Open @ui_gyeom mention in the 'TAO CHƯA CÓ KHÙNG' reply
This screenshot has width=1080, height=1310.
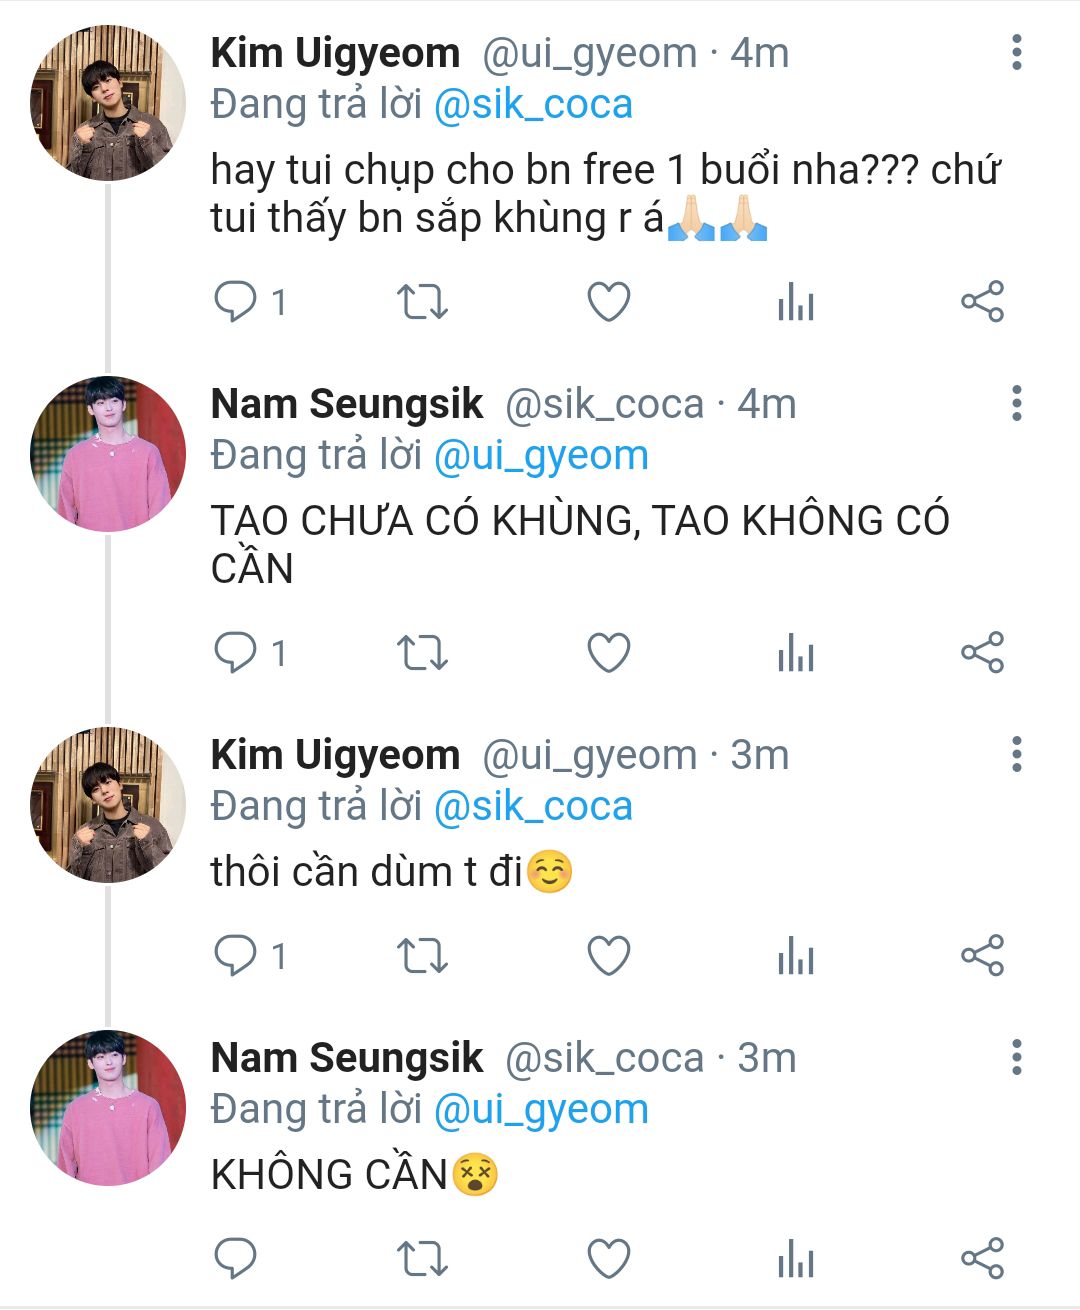point(541,456)
